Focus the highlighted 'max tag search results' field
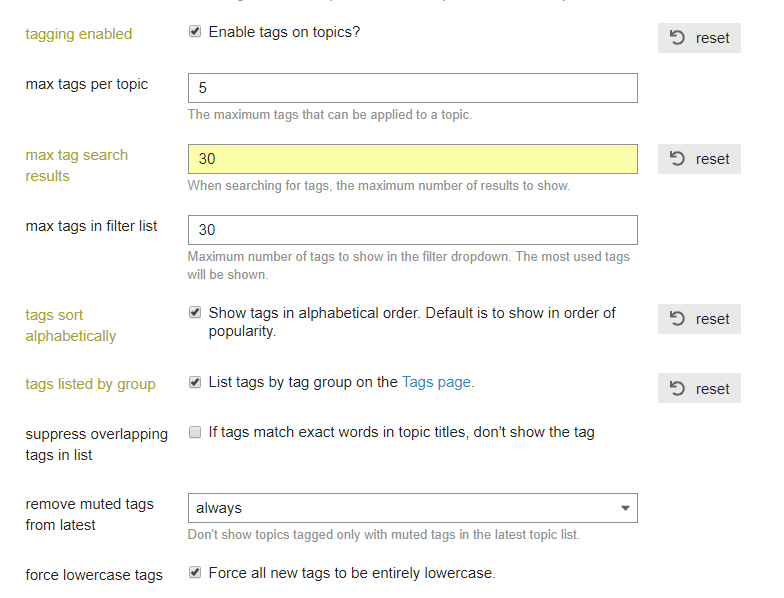 click(412, 159)
